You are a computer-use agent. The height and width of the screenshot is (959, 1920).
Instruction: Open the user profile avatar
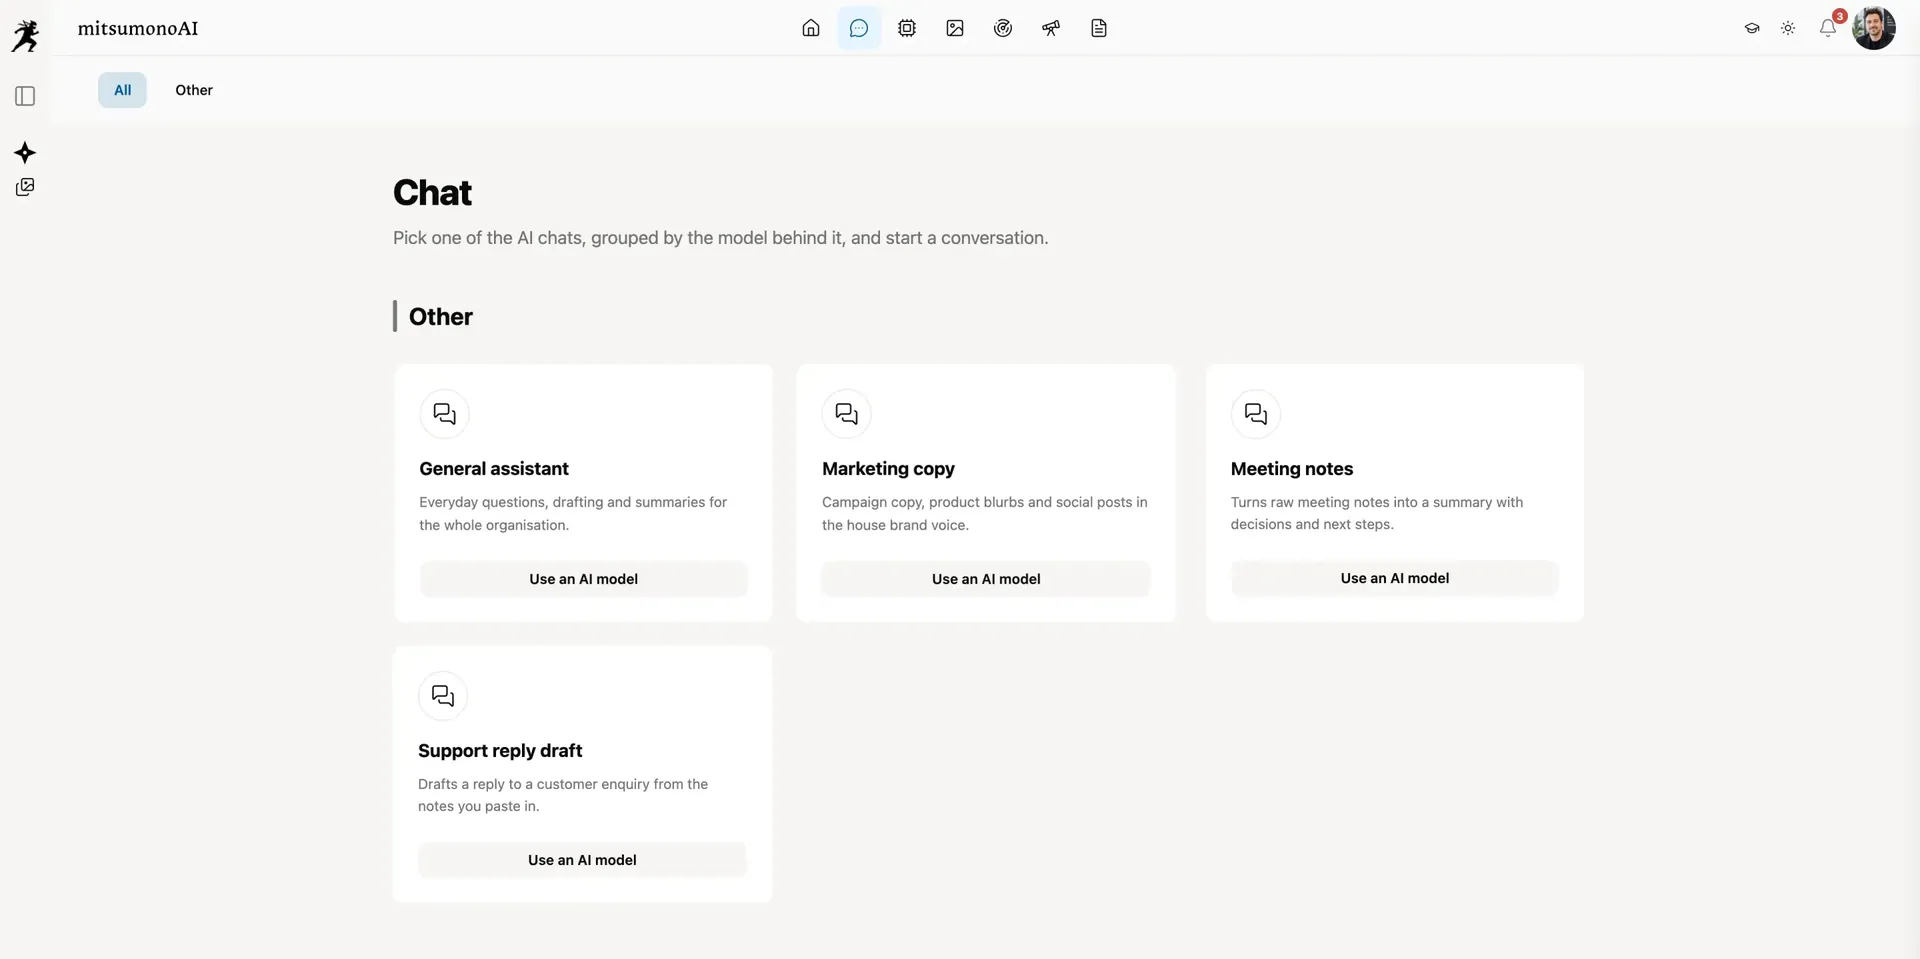point(1874,28)
